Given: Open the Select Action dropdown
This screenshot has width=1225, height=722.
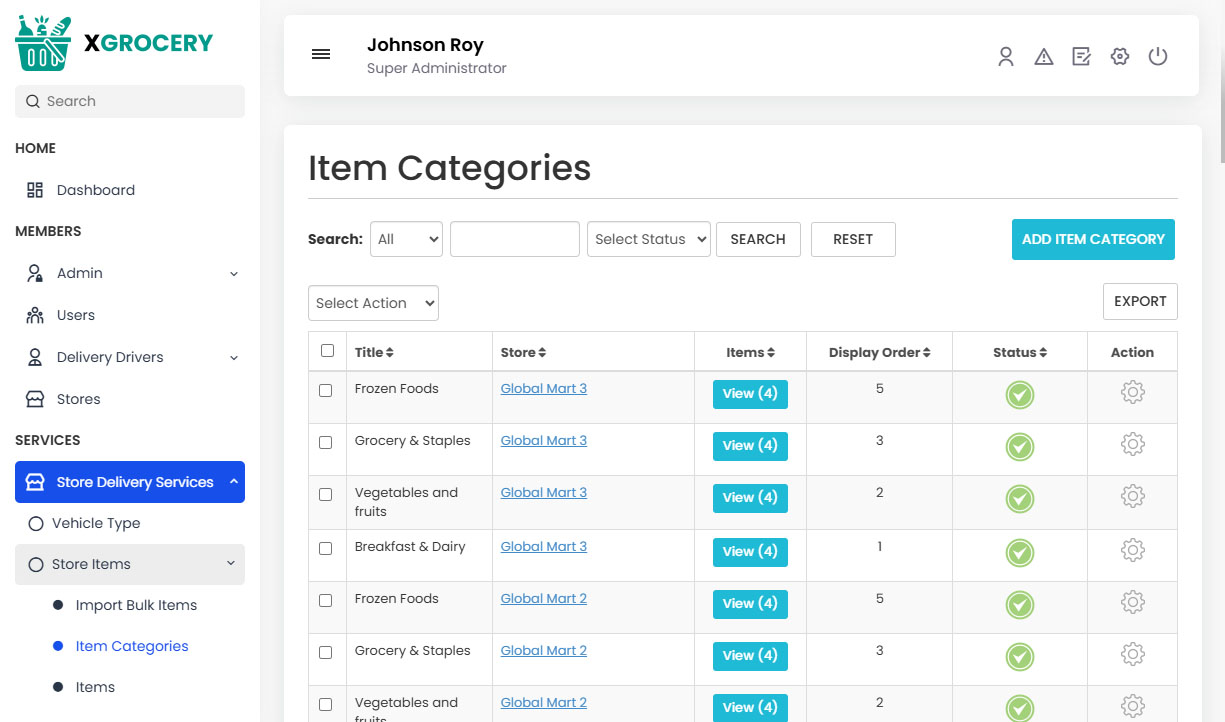Looking at the screenshot, I should 373,302.
